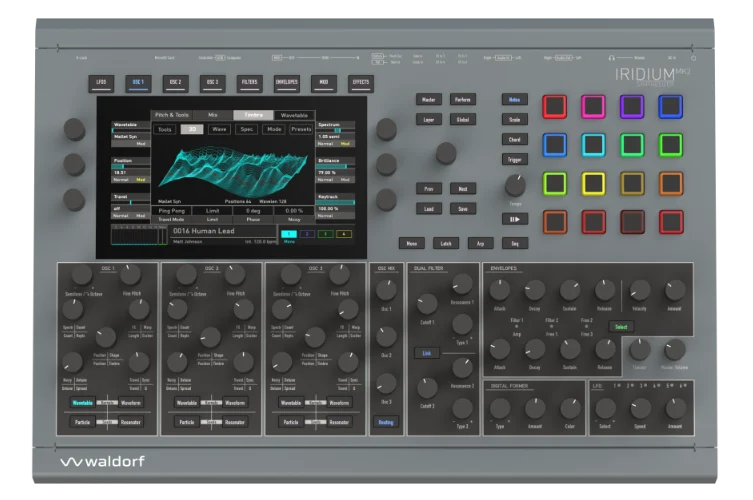Click the Position slider on the display
This screenshot has height=500, width=753.
point(131,168)
